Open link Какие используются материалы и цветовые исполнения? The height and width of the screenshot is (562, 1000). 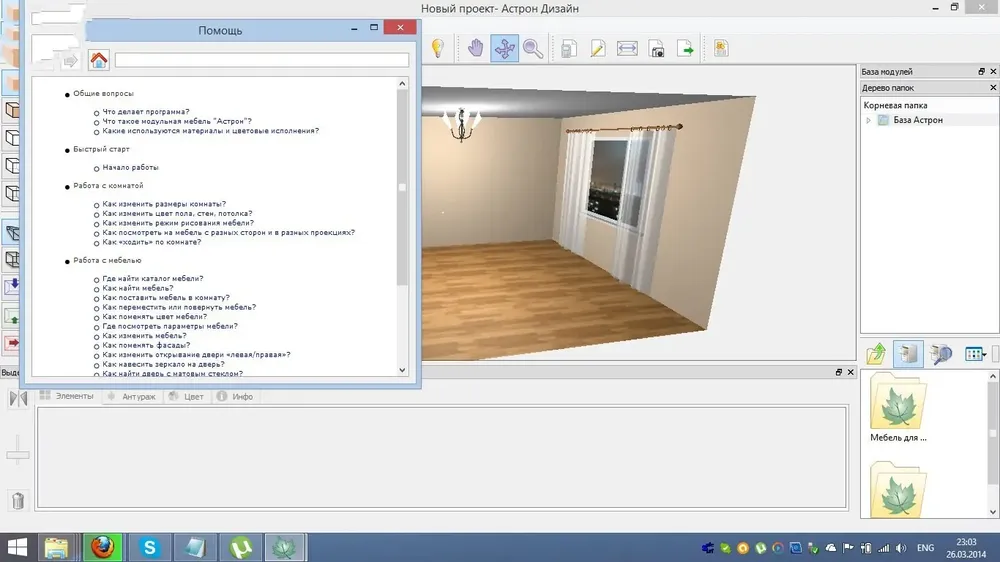(210, 131)
